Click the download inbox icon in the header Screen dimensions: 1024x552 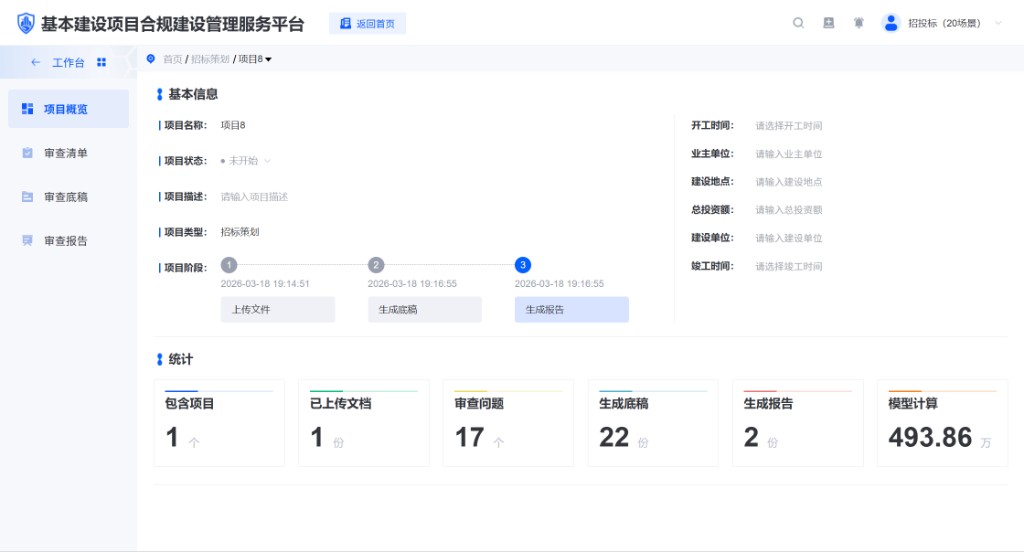pyautogui.click(x=829, y=23)
